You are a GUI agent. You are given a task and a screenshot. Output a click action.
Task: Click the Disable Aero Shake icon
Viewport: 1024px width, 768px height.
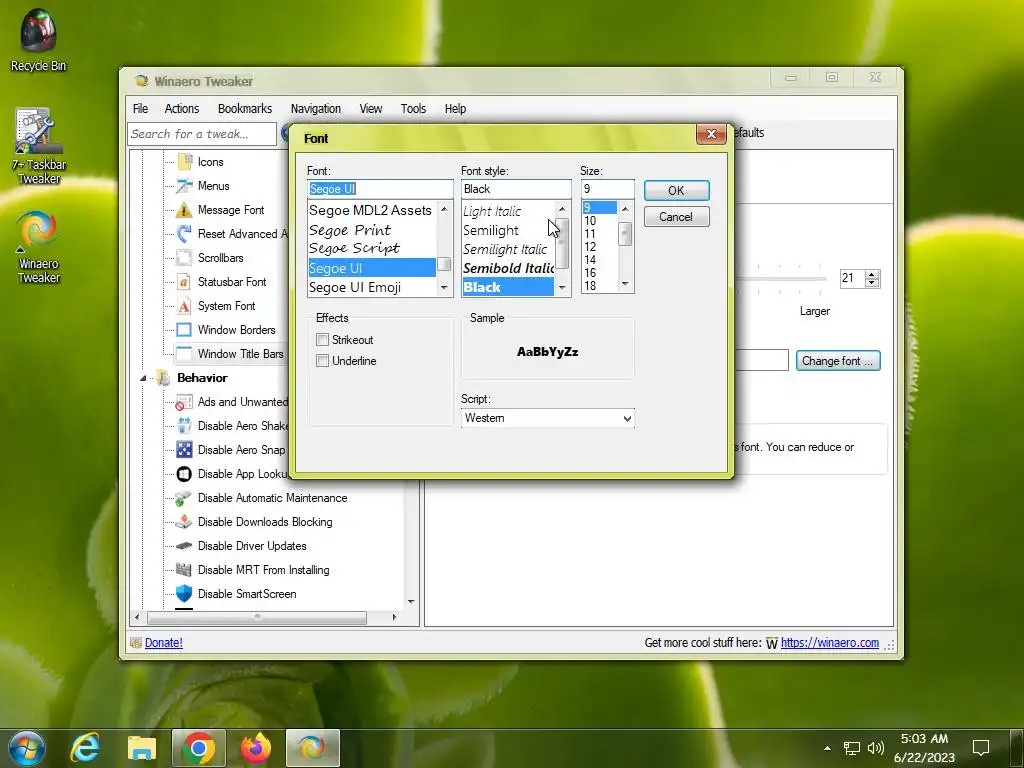[x=185, y=426]
